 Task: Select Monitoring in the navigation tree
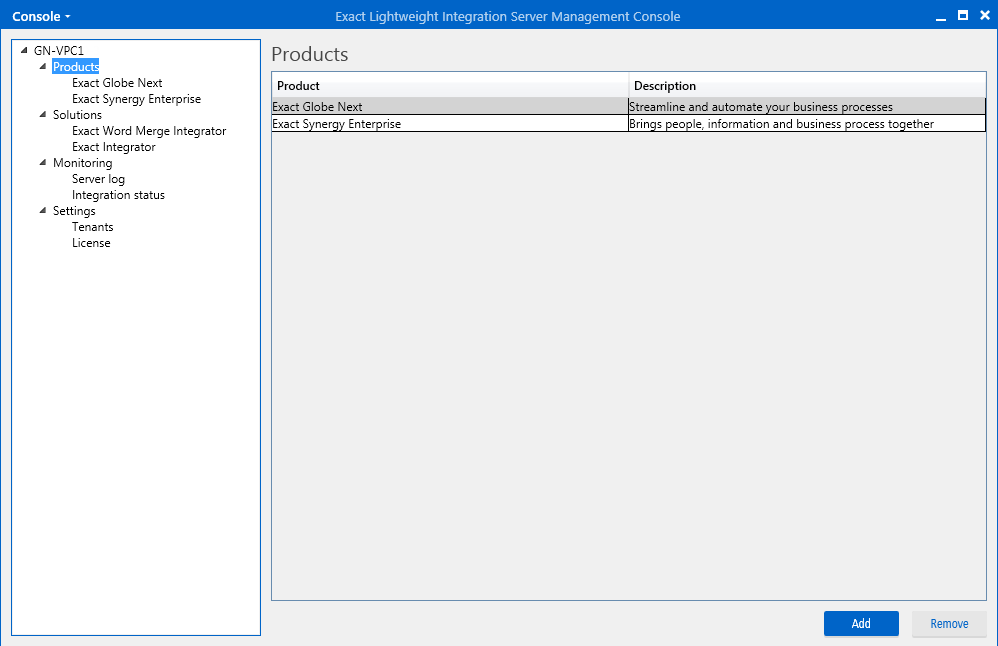coord(83,163)
